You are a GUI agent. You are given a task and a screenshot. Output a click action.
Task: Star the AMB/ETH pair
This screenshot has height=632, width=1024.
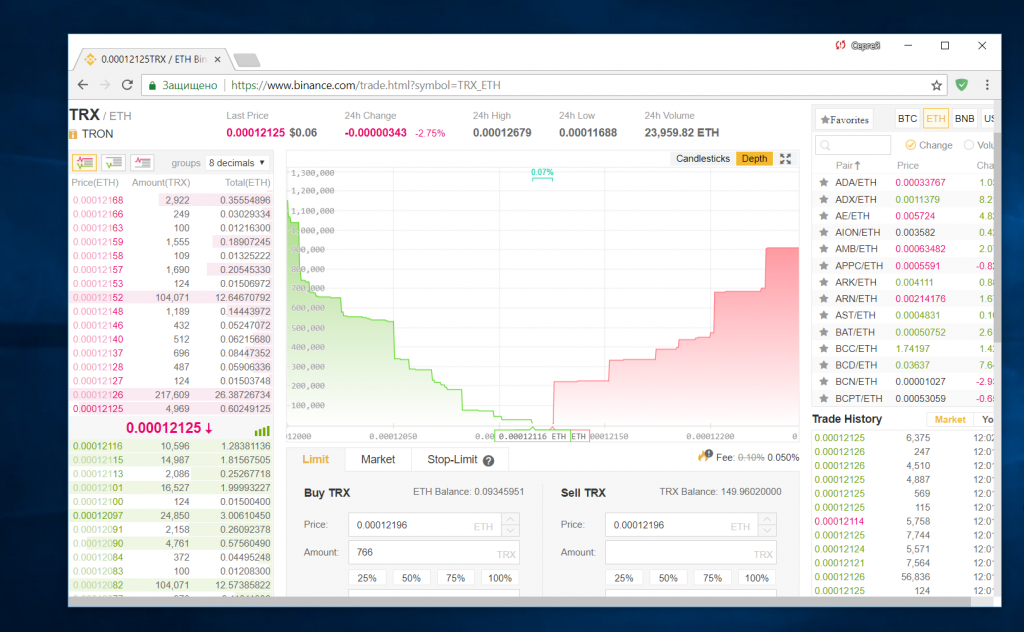(824, 249)
